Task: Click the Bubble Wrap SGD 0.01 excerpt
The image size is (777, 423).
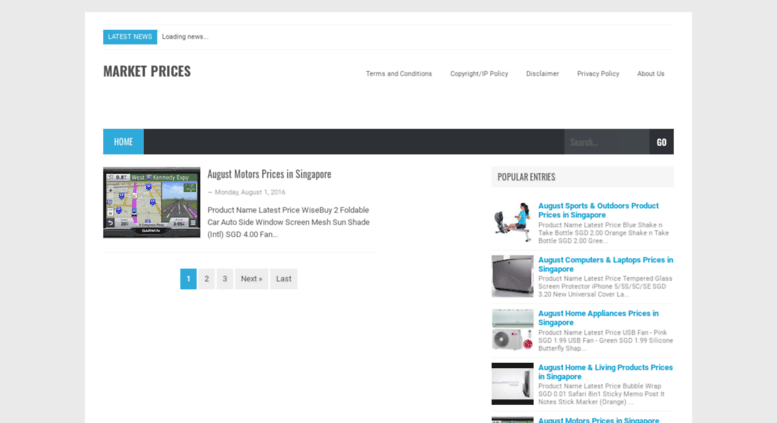Action: (601, 394)
